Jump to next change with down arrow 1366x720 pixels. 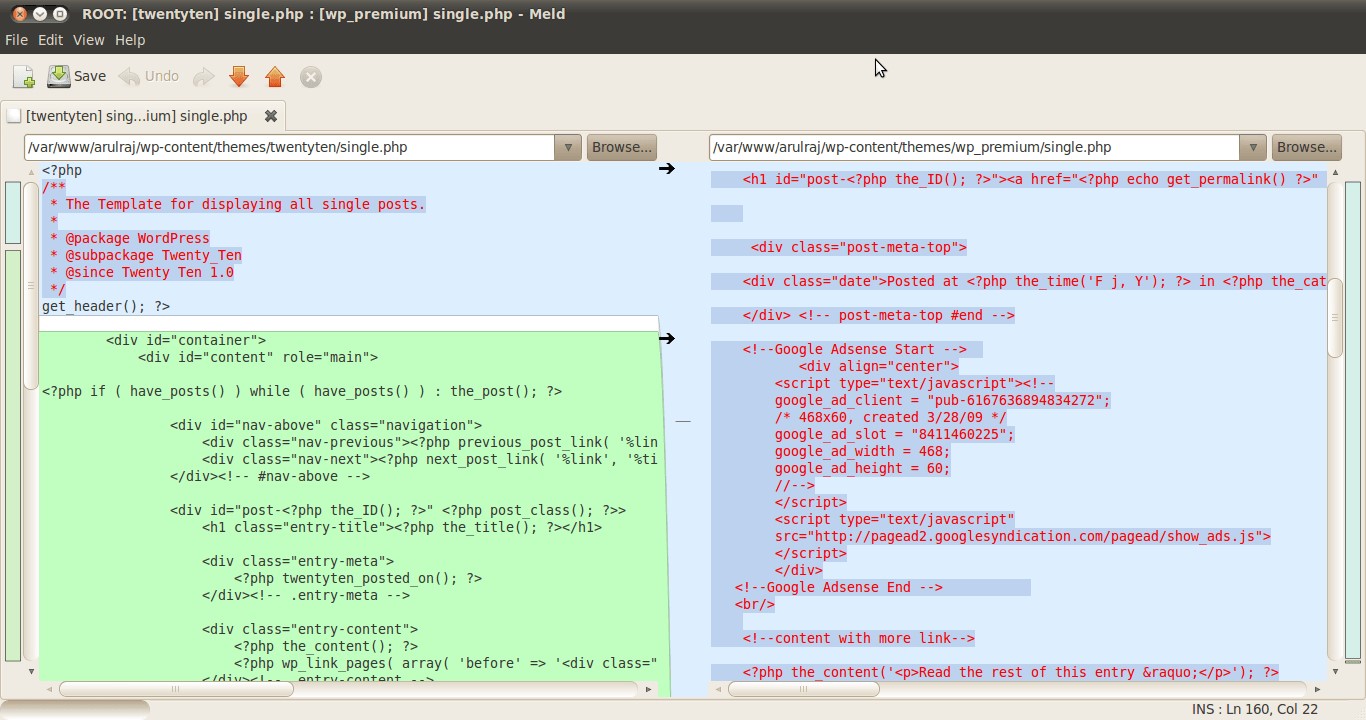(238, 77)
